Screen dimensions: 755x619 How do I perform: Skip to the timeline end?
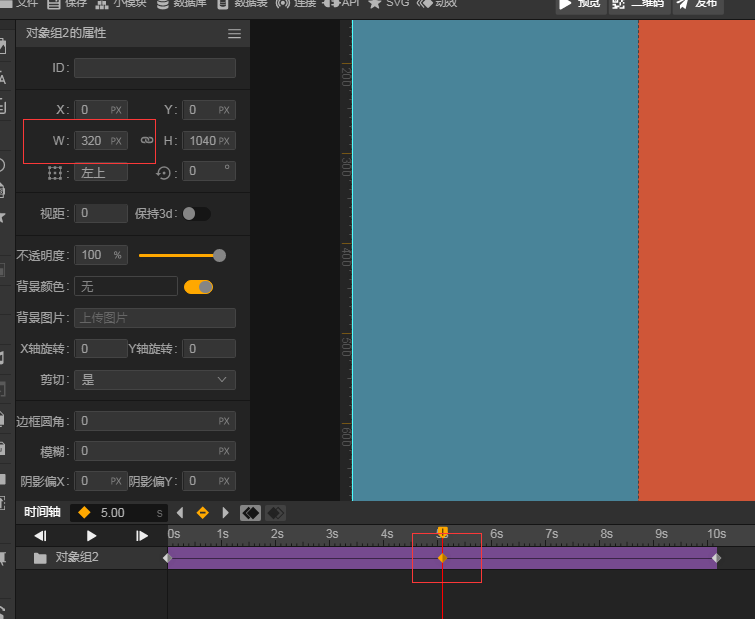[x=142, y=536]
